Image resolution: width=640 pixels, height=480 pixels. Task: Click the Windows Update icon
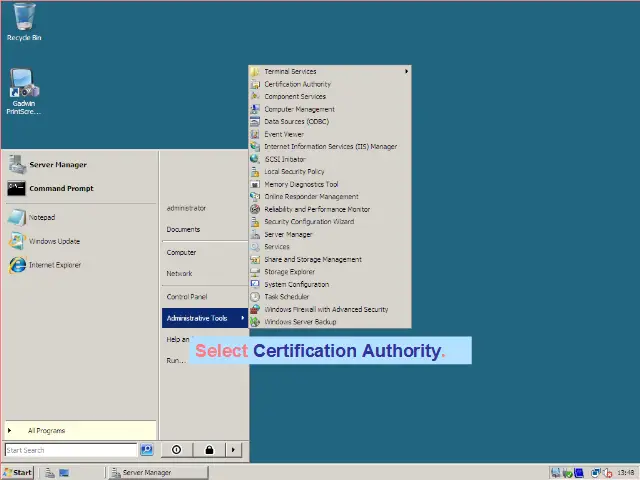coord(17,241)
